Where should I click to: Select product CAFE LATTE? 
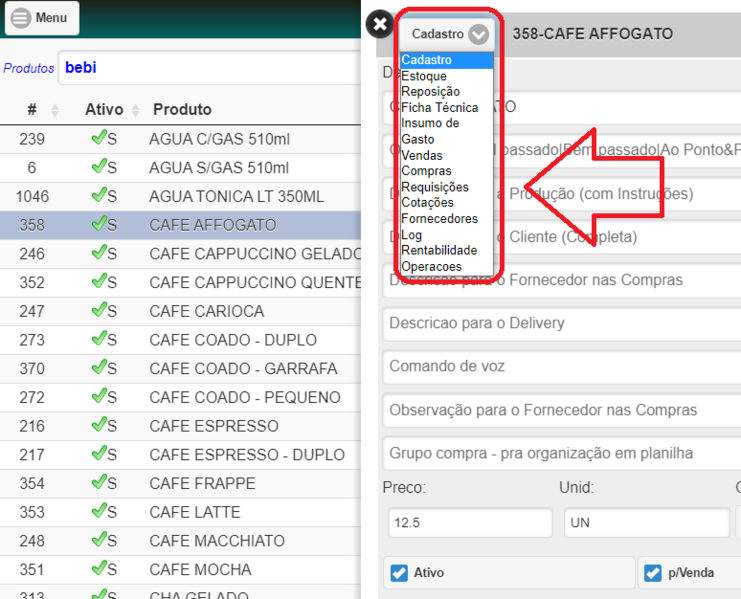tap(195, 513)
